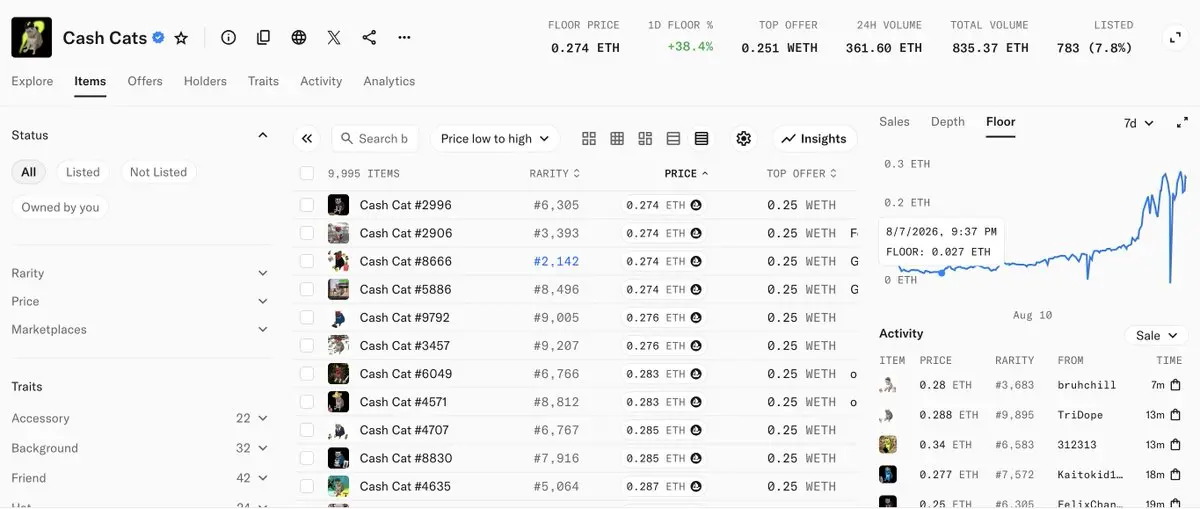Image resolution: width=1200 pixels, height=509 pixels.
Task: Check the Cash Cat #3457 row
Action: pyautogui.click(x=307, y=345)
